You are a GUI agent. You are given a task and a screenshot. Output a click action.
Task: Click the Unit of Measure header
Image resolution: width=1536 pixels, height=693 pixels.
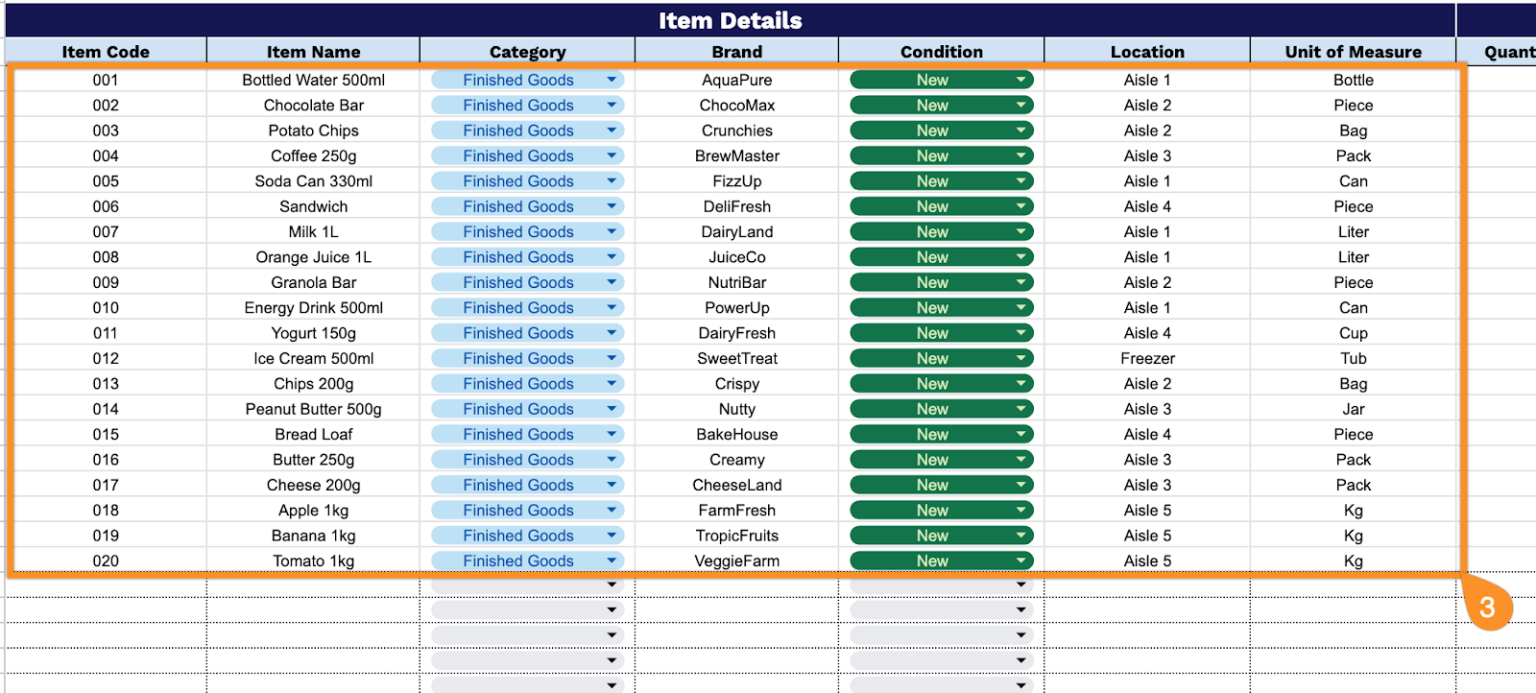click(1353, 51)
